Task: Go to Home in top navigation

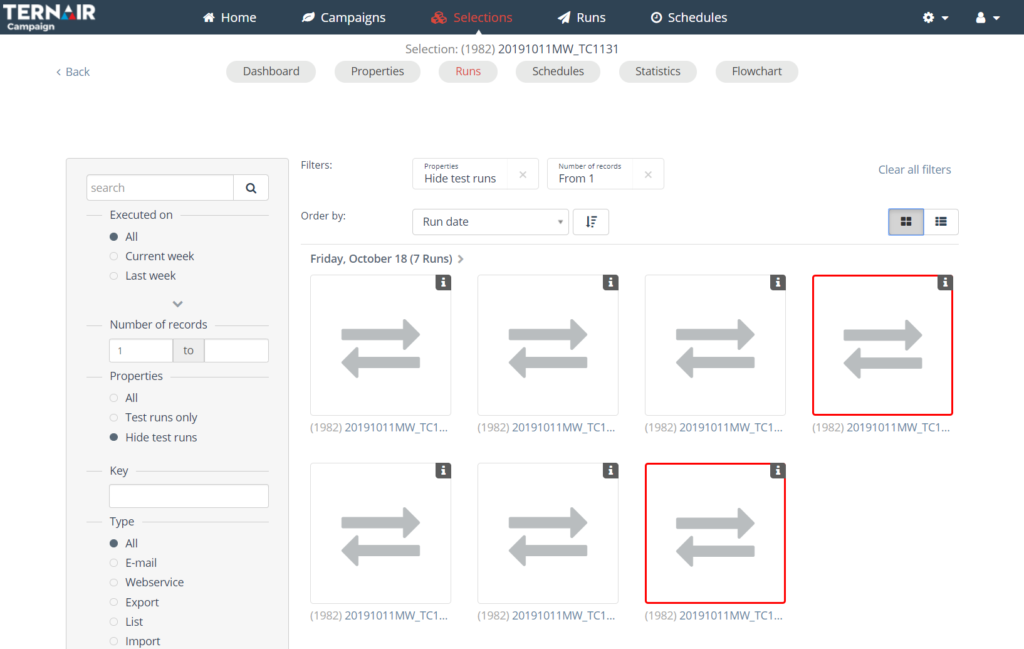Action: 229,18
